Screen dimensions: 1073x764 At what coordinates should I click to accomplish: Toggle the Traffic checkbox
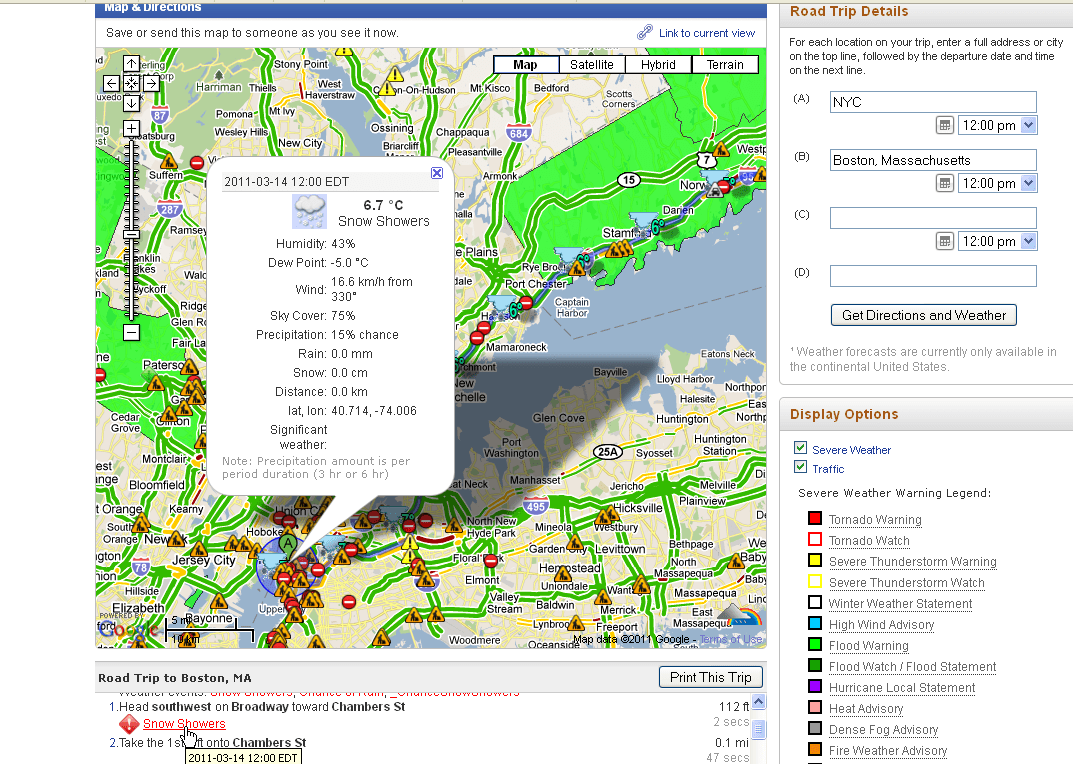pyautogui.click(x=801, y=467)
